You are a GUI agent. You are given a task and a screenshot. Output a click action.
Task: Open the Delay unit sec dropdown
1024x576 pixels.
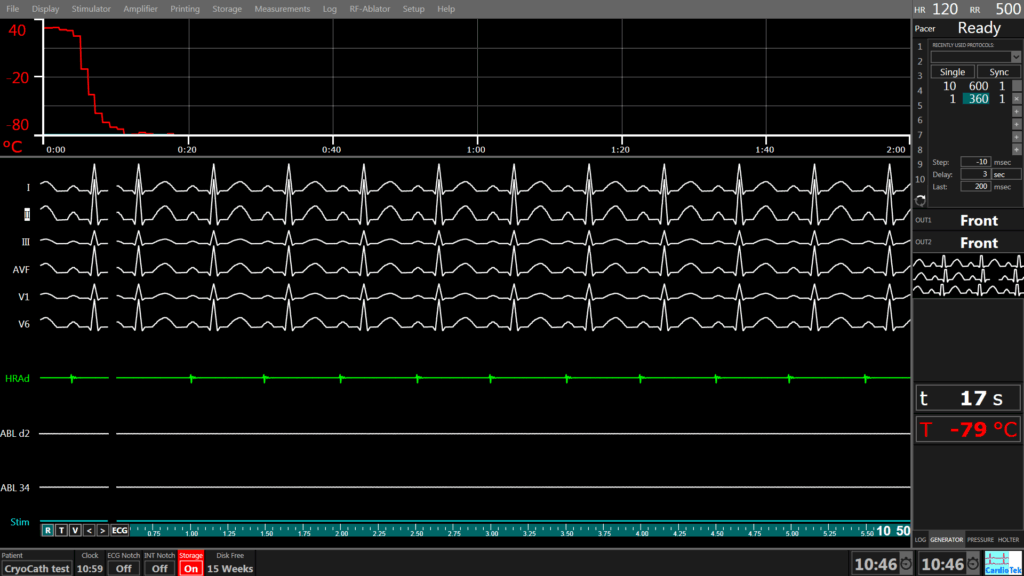pyautogui.click(x=1005, y=174)
